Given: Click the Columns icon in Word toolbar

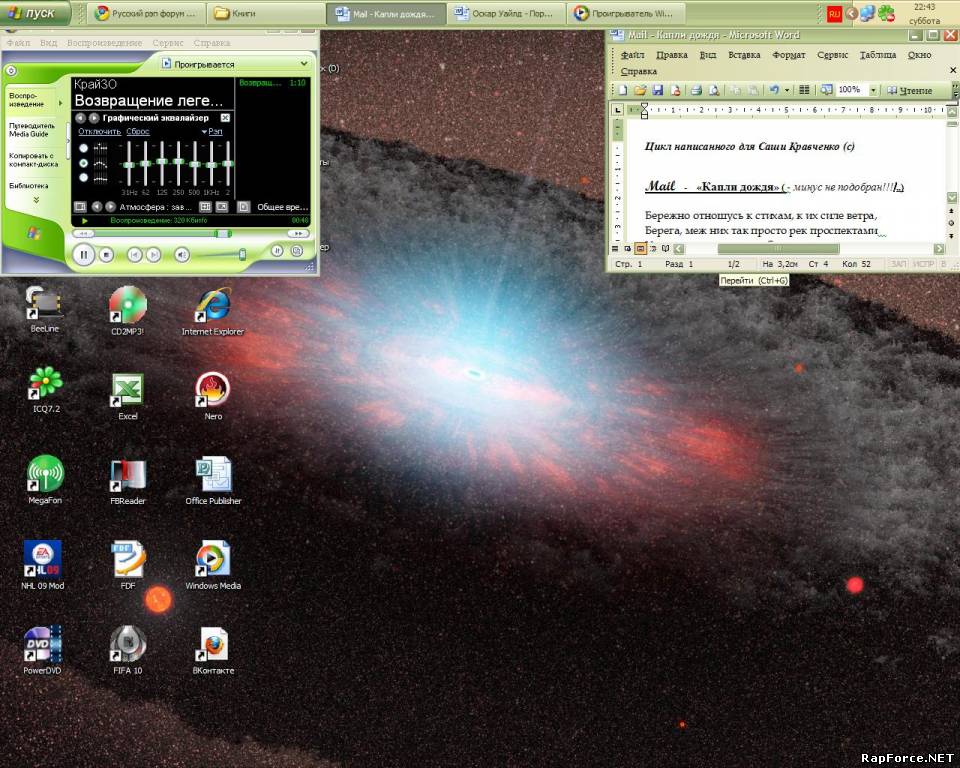Looking at the screenshot, I should (804, 90).
